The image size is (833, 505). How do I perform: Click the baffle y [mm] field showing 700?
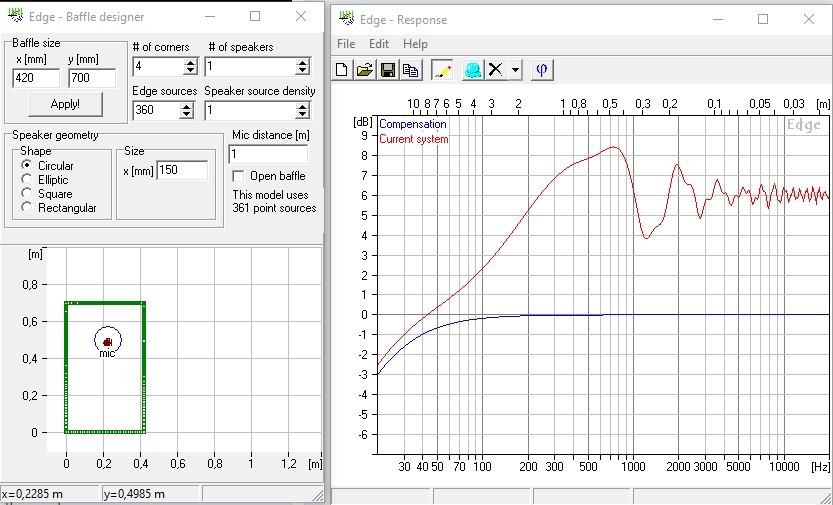click(x=92, y=78)
